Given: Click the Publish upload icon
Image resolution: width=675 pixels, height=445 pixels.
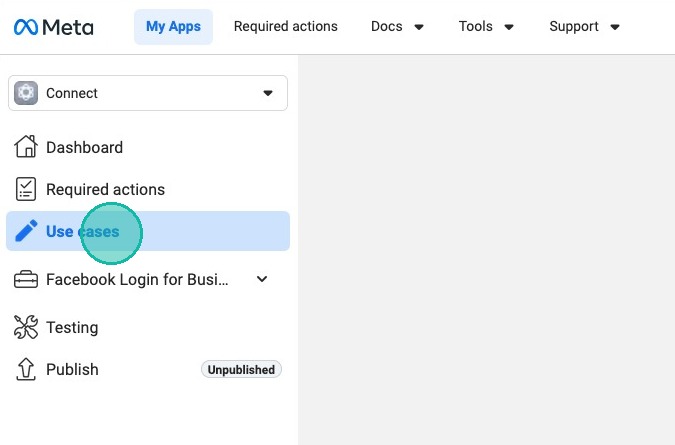Looking at the screenshot, I should click(x=26, y=369).
